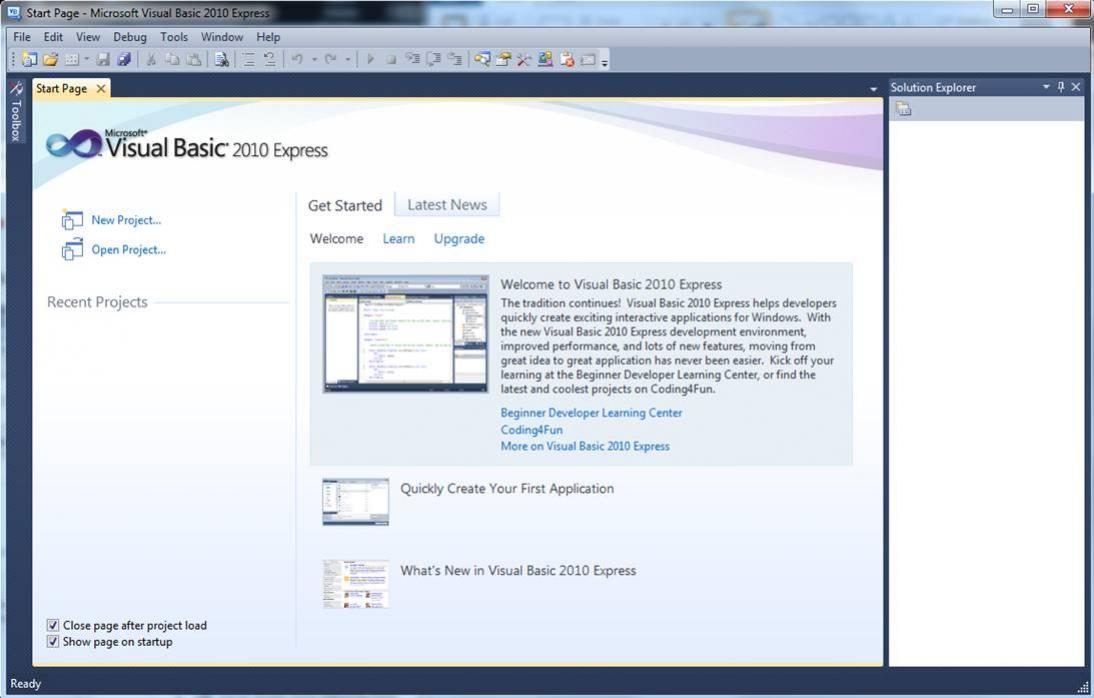
Task: Click the Recent Projects heading
Action: click(x=97, y=302)
